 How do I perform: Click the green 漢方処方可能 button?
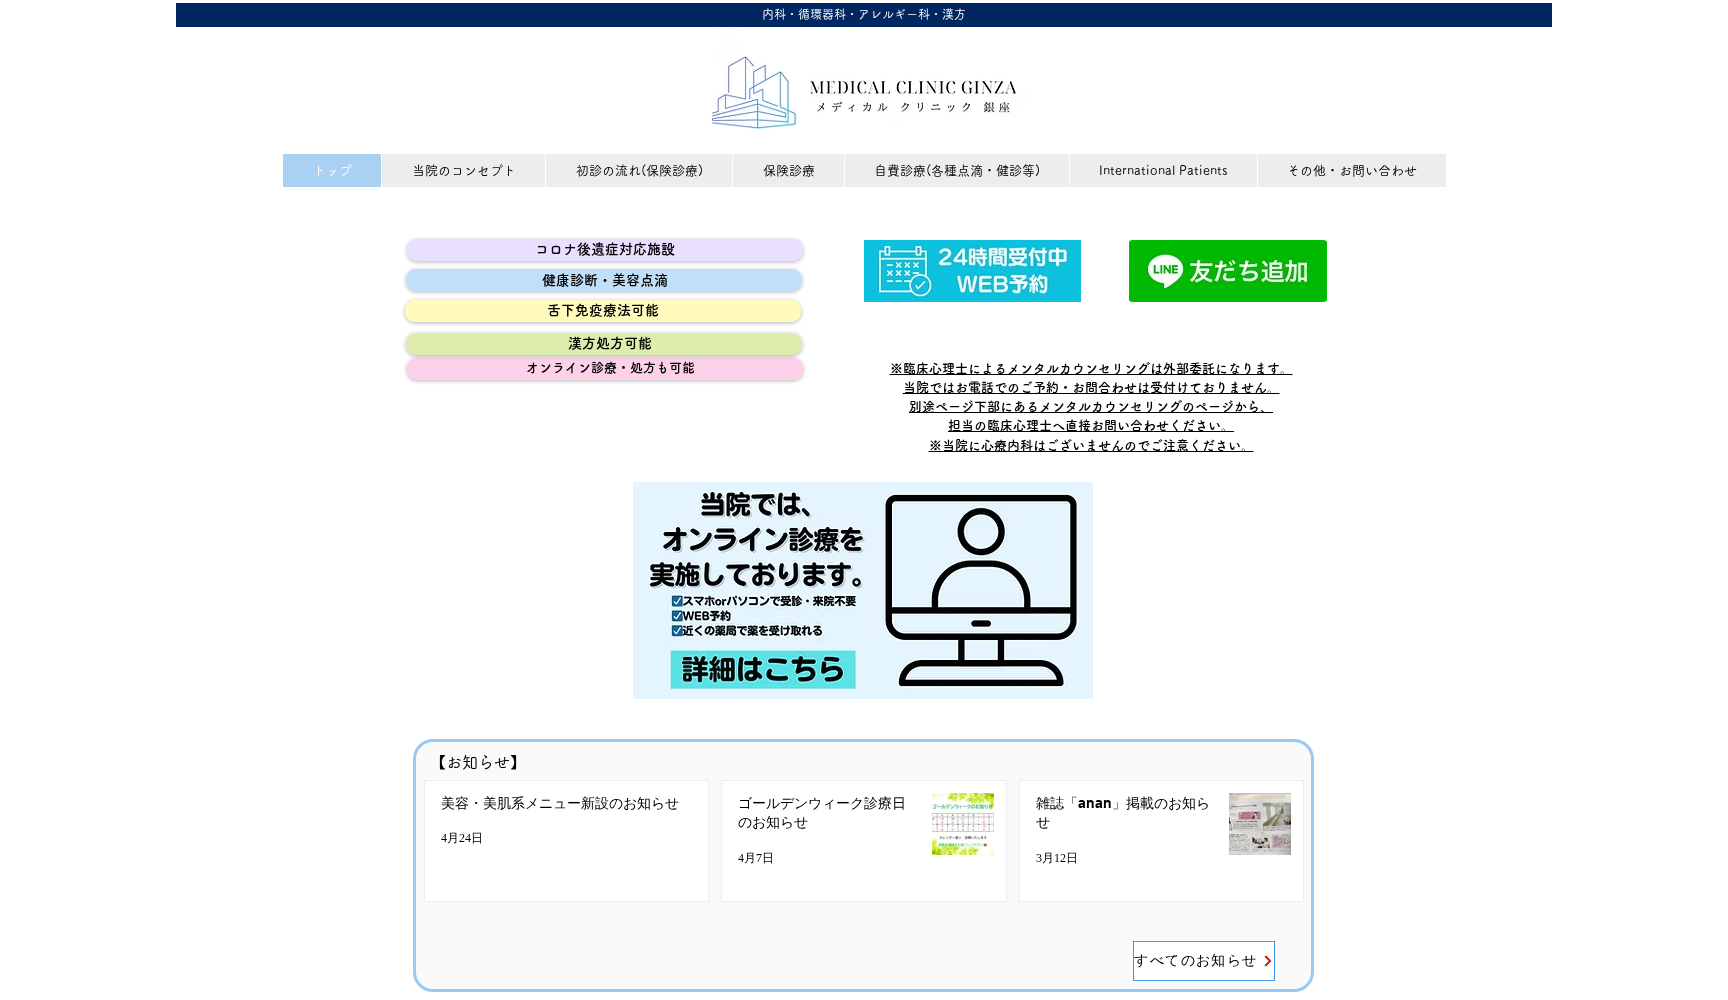604,344
